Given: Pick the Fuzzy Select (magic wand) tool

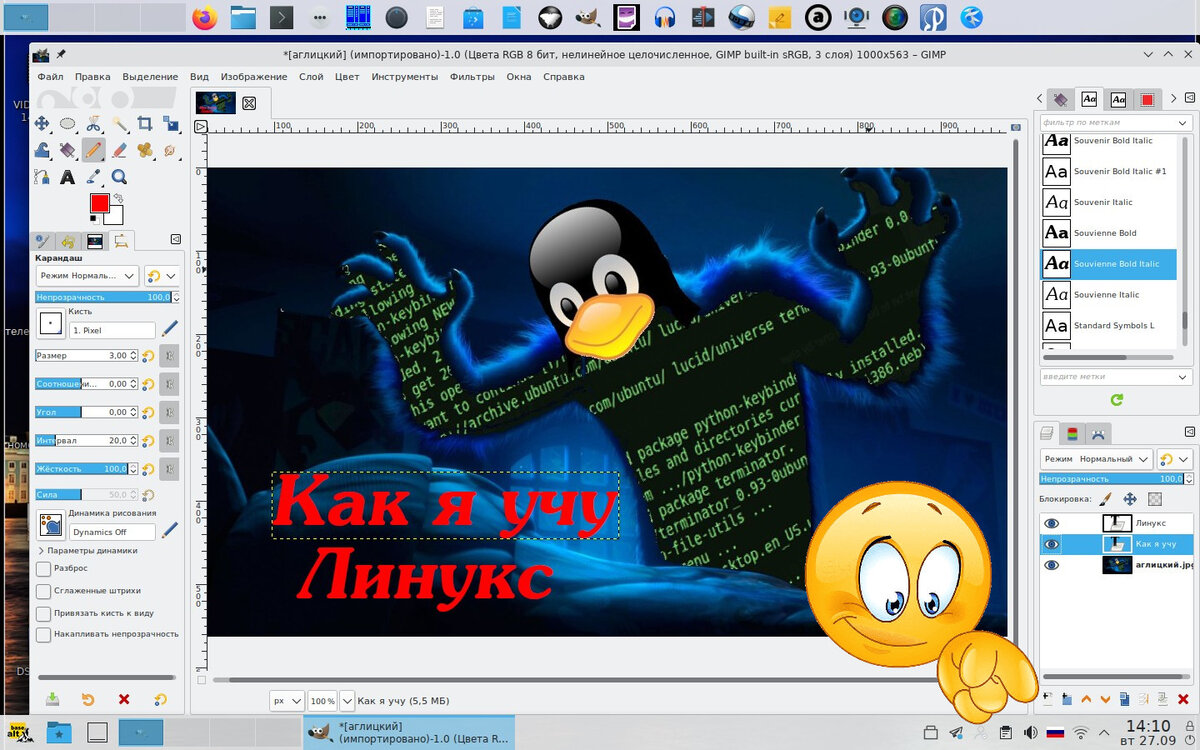Looking at the screenshot, I should coord(120,124).
